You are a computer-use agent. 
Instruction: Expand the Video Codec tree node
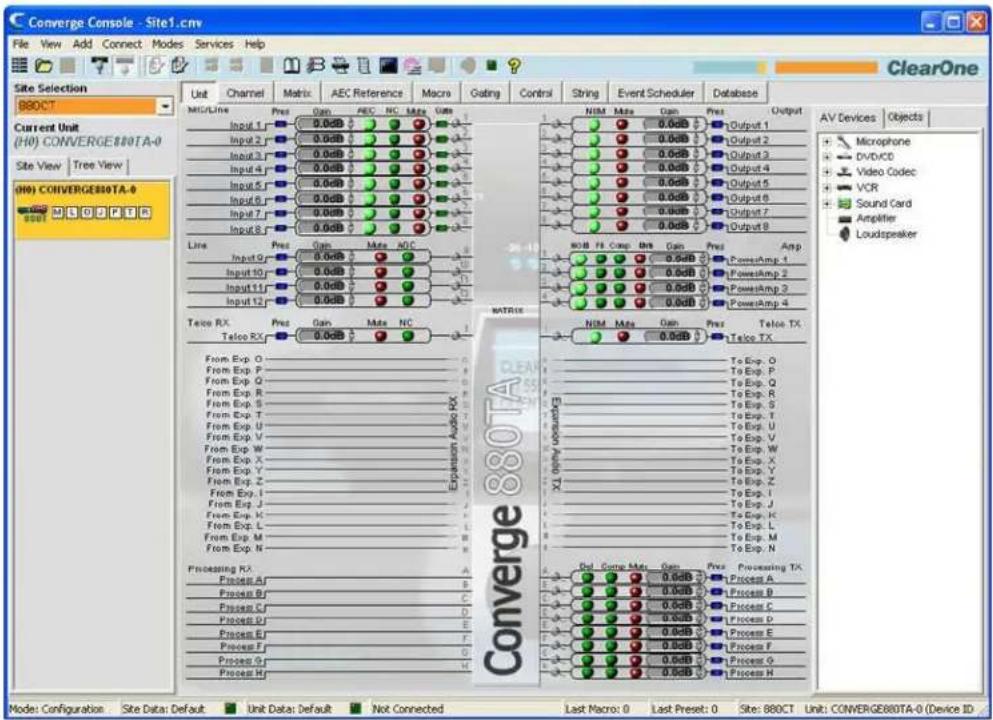click(x=827, y=172)
